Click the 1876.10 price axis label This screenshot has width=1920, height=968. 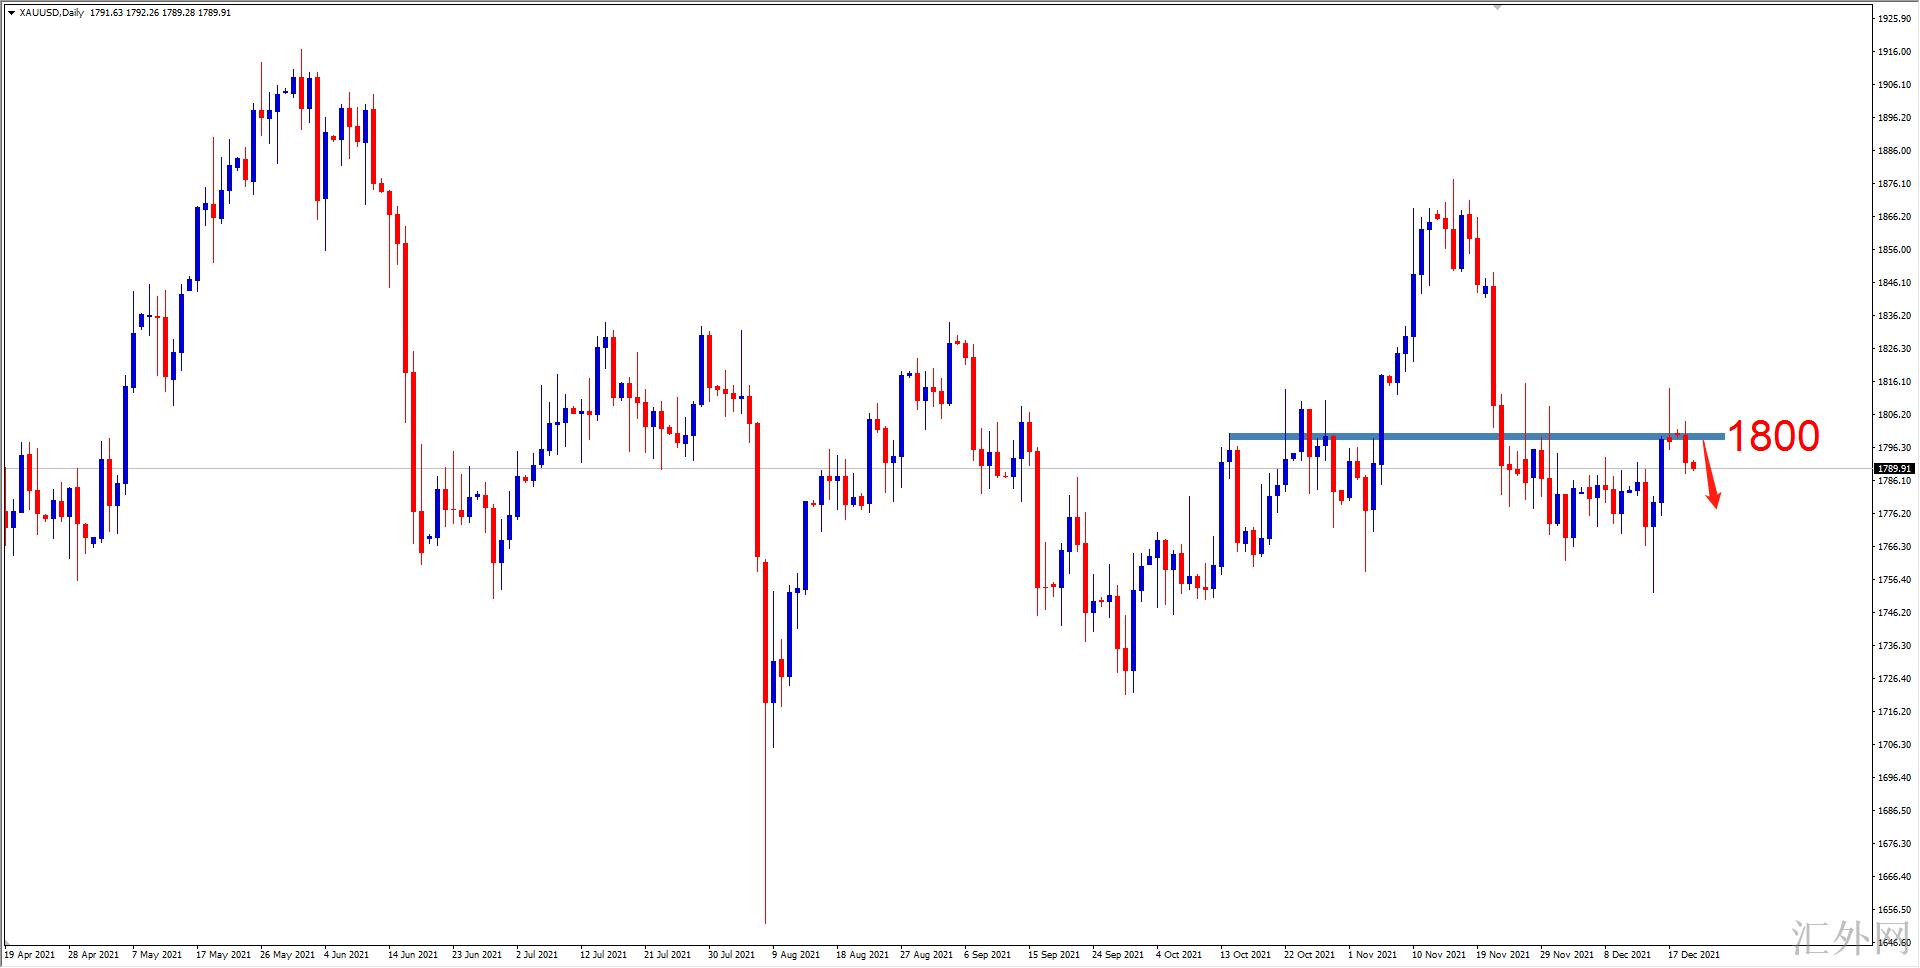point(1894,184)
